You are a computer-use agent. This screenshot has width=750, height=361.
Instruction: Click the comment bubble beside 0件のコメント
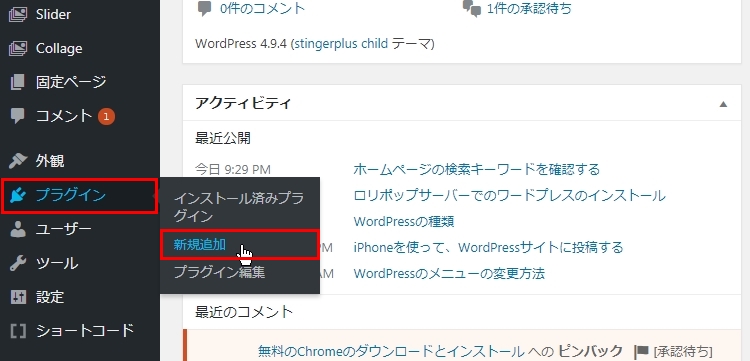coord(204,9)
